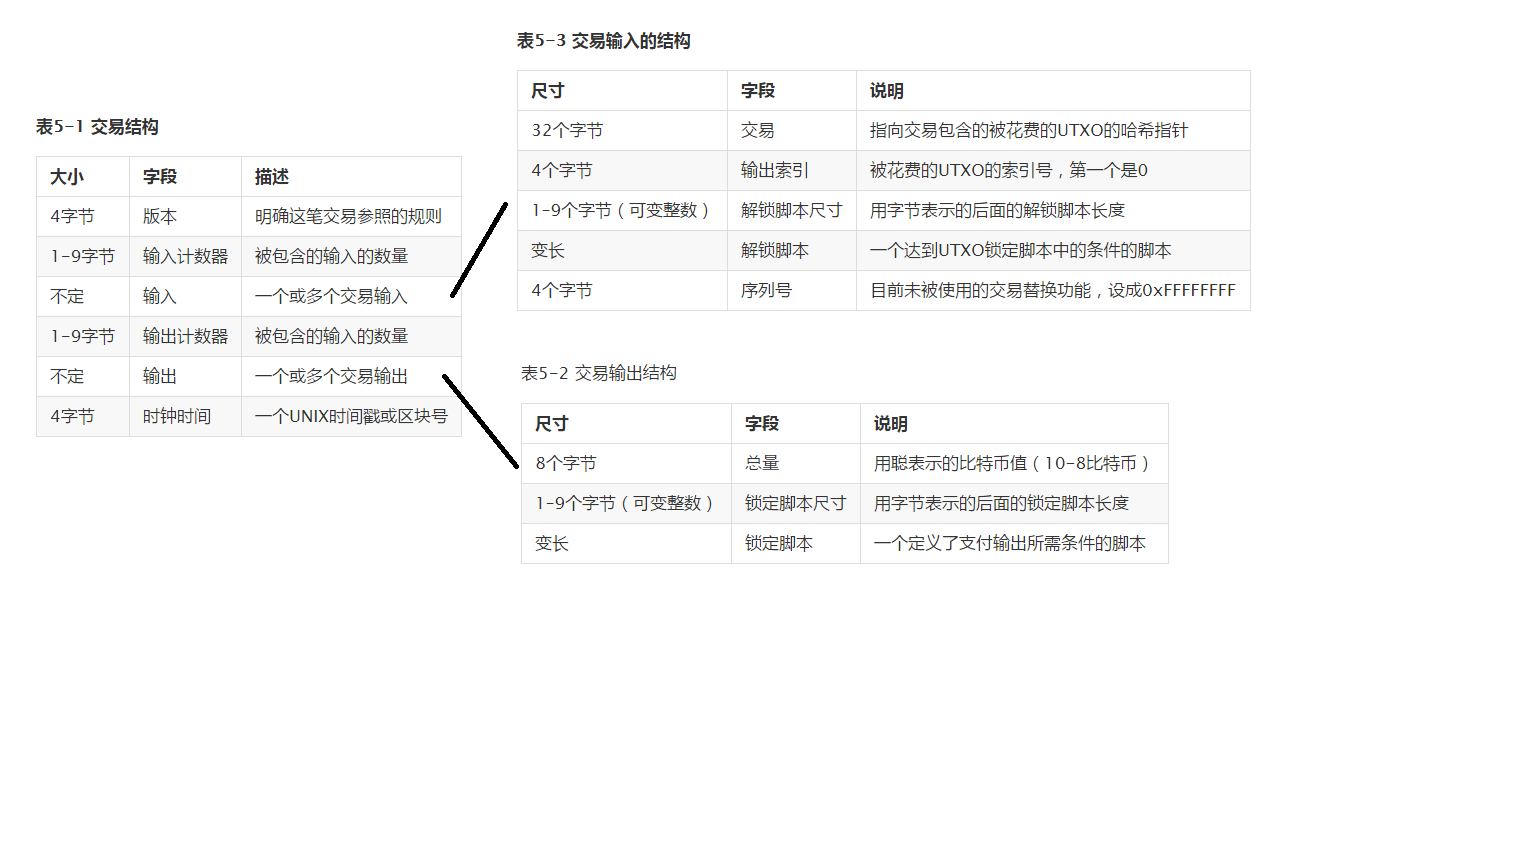Click the cell mentioning 0xFFFFFFFF

[x=1053, y=291]
